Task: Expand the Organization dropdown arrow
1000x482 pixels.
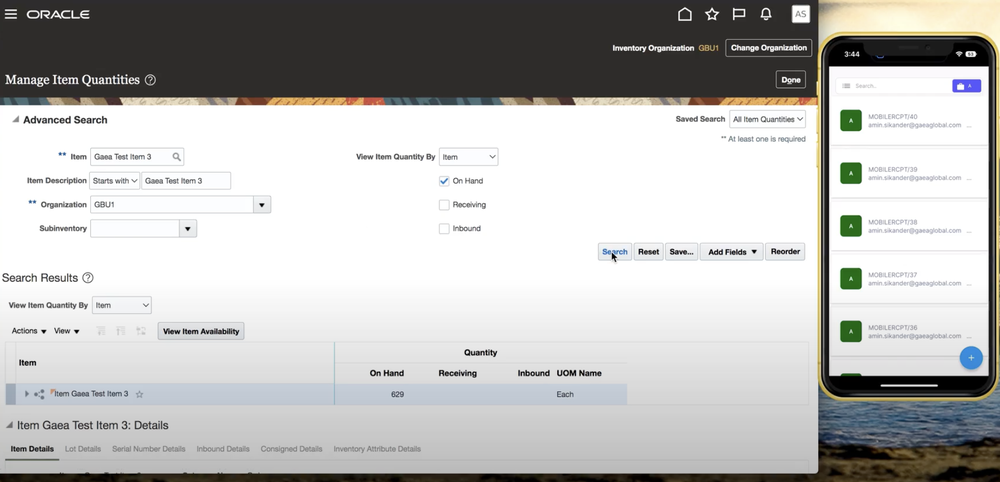Action: click(262, 205)
